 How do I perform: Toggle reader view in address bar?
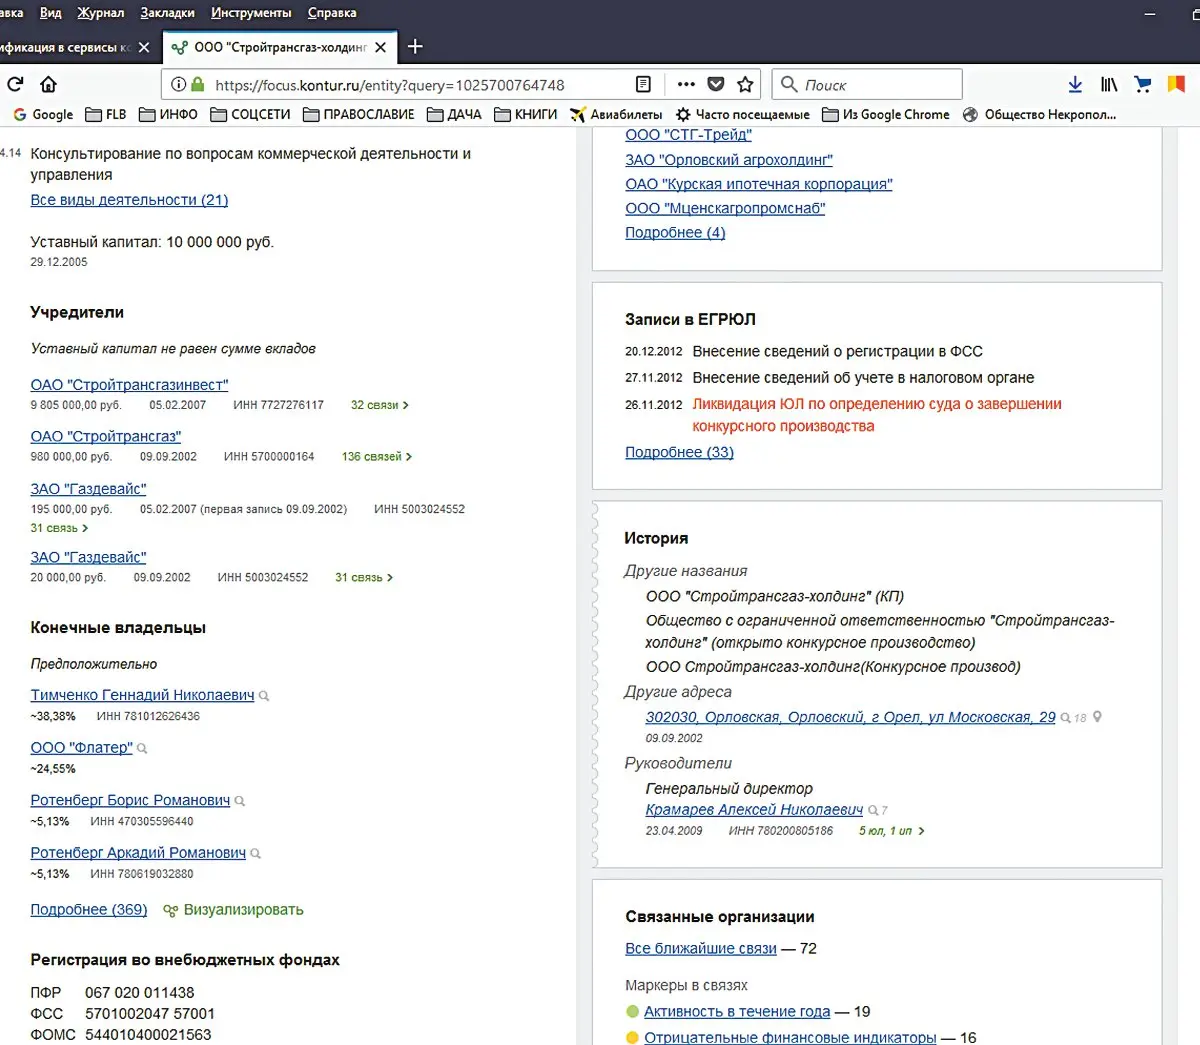point(643,85)
